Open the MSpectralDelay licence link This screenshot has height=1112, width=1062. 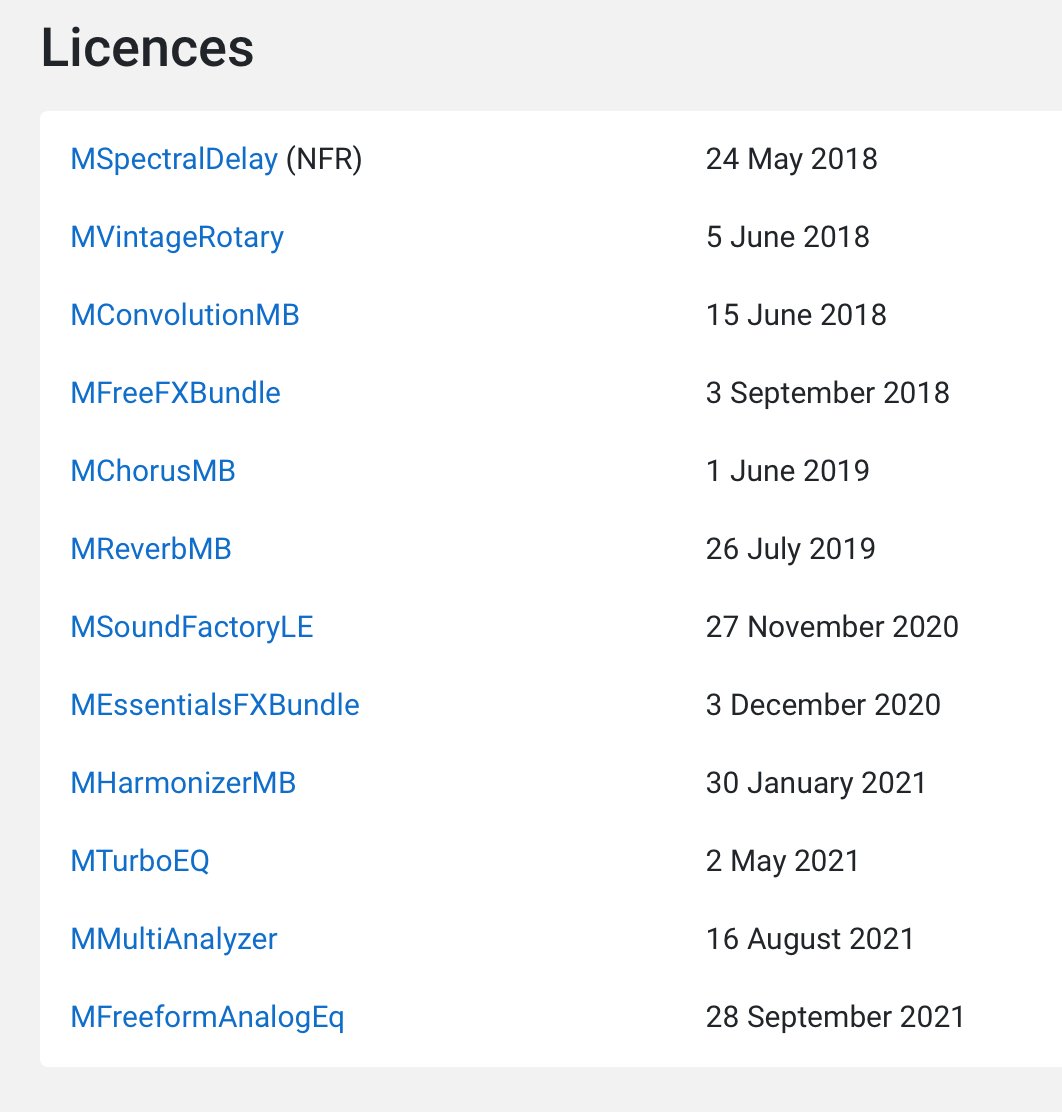click(x=174, y=159)
